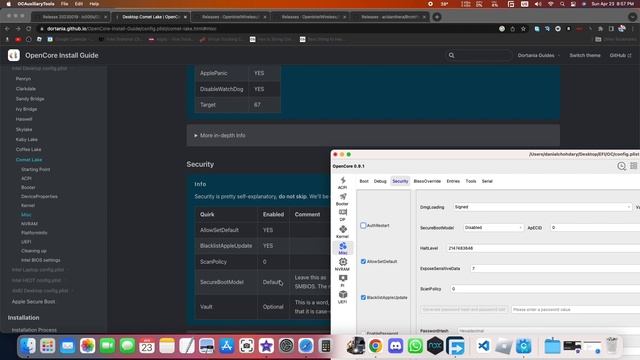The height and width of the screenshot is (360, 640).
Task: Open the GitHub link in header
Action: pos(620,55)
